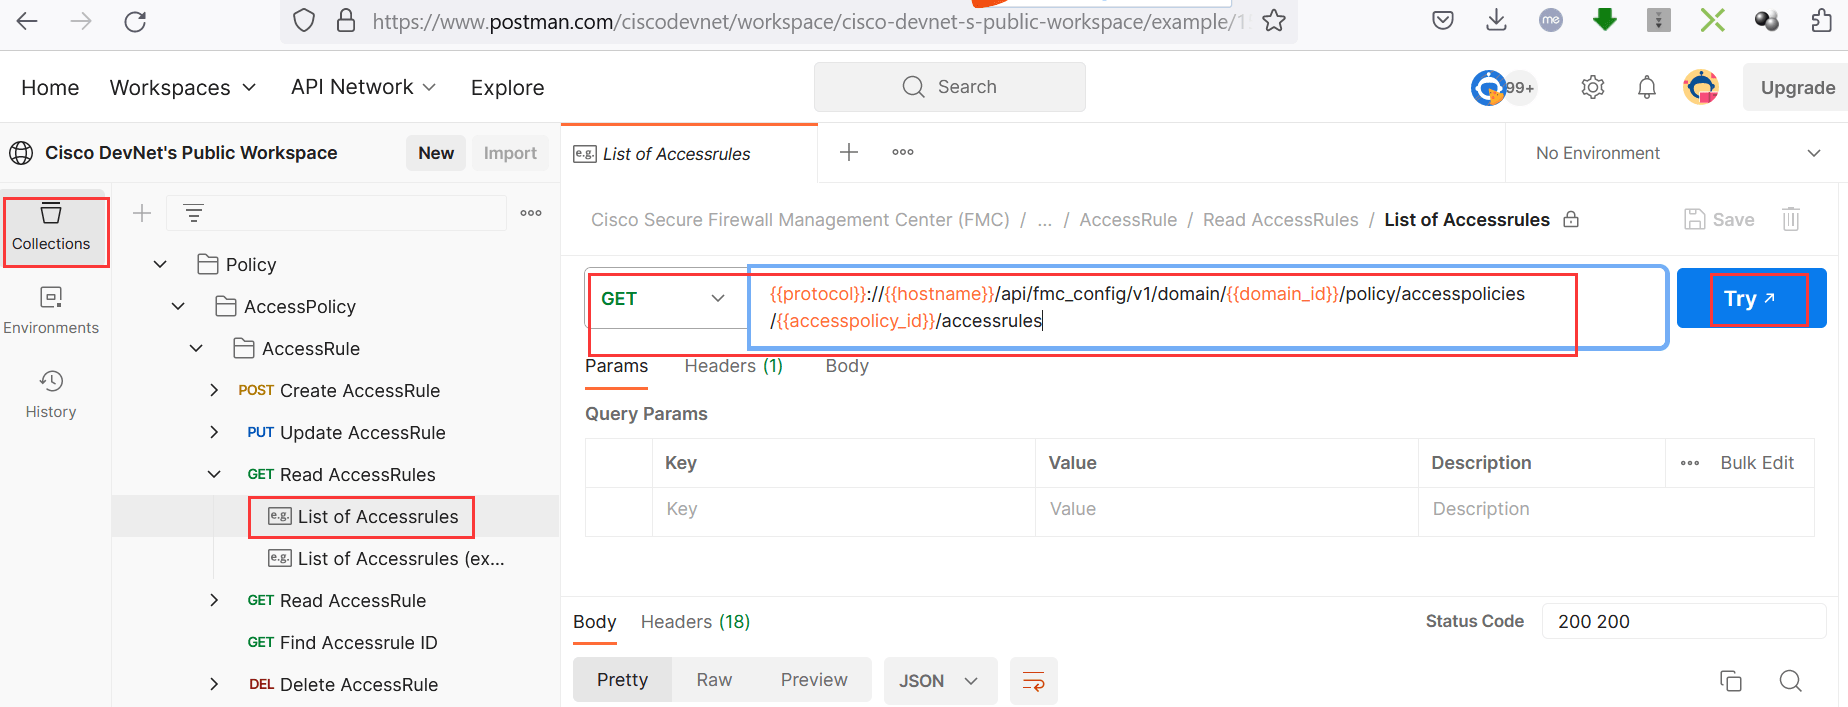This screenshot has width=1848, height=707.
Task: Select List of Accessrules (ex... example item
Action: tap(386, 558)
